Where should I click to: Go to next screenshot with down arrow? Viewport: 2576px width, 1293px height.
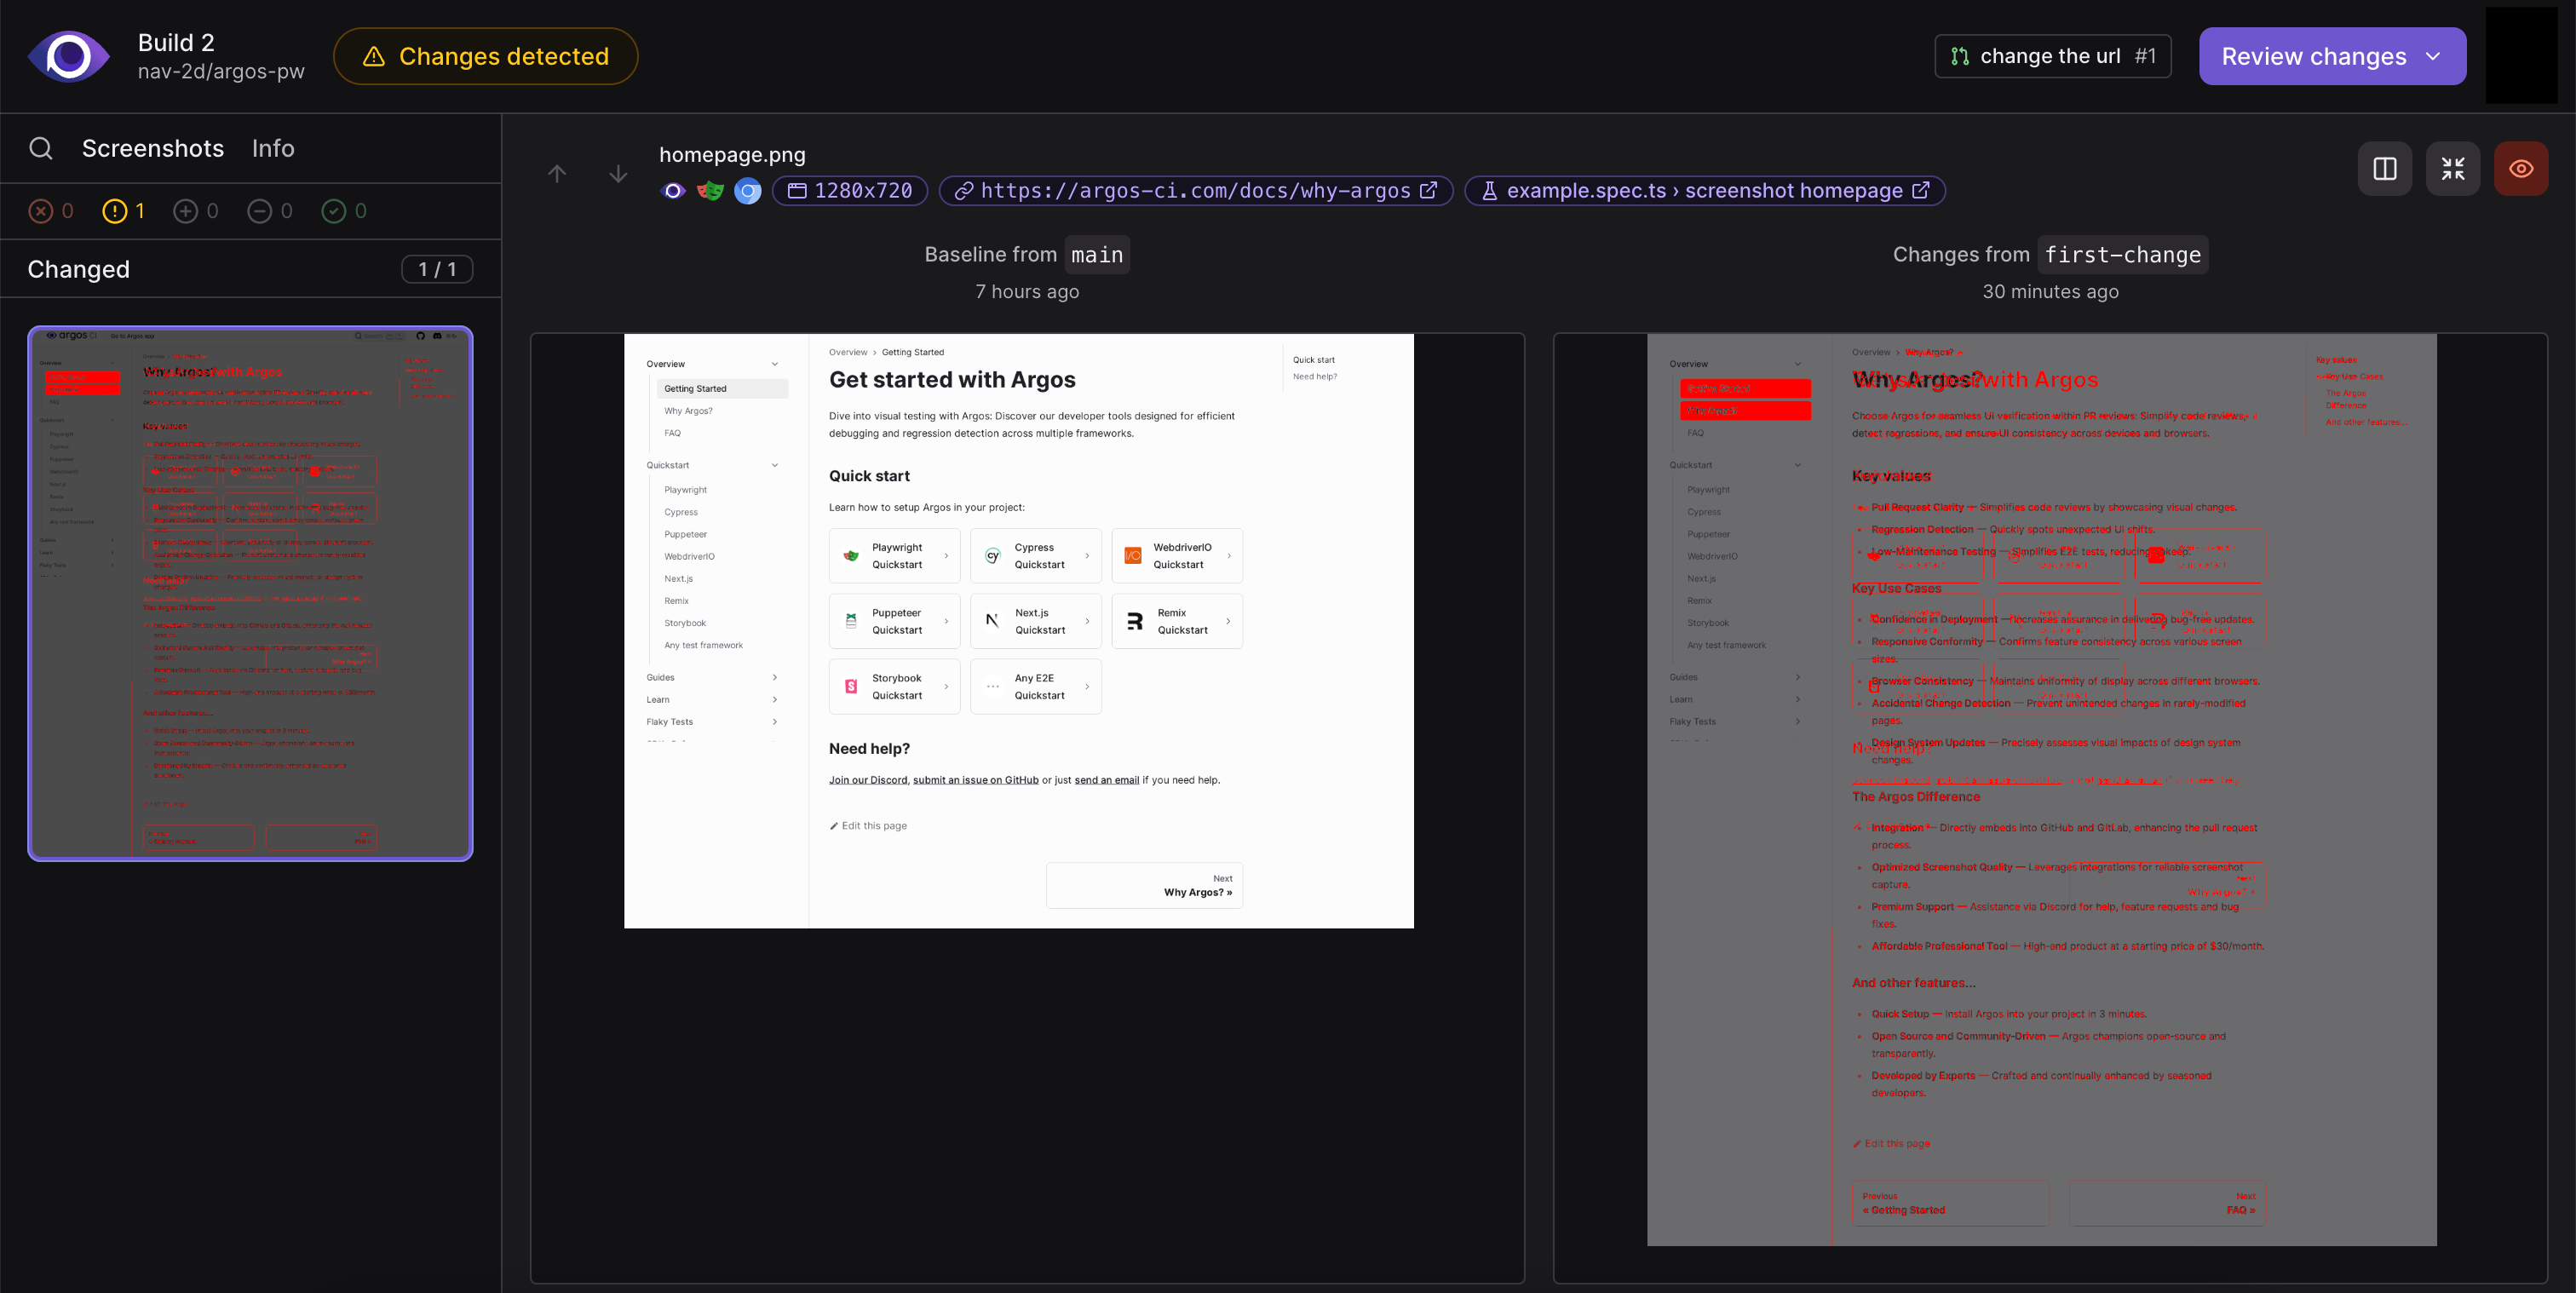click(x=618, y=173)
